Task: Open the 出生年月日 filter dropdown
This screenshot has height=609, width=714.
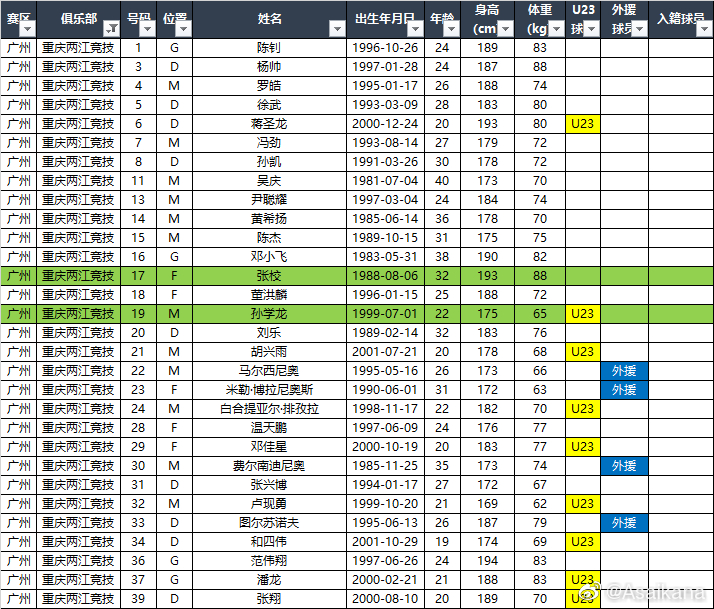Action: [x=418, y=29]
